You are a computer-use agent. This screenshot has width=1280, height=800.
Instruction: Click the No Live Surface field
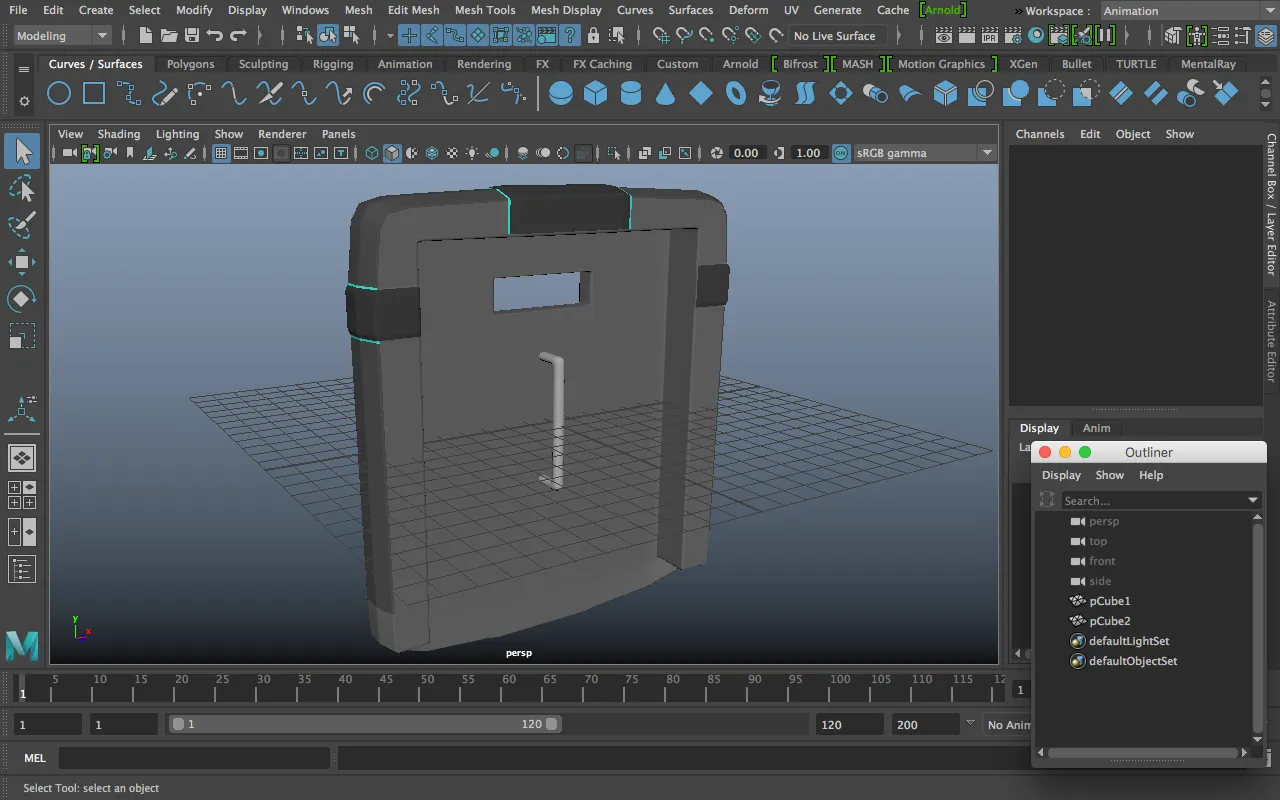coord(835,36)
